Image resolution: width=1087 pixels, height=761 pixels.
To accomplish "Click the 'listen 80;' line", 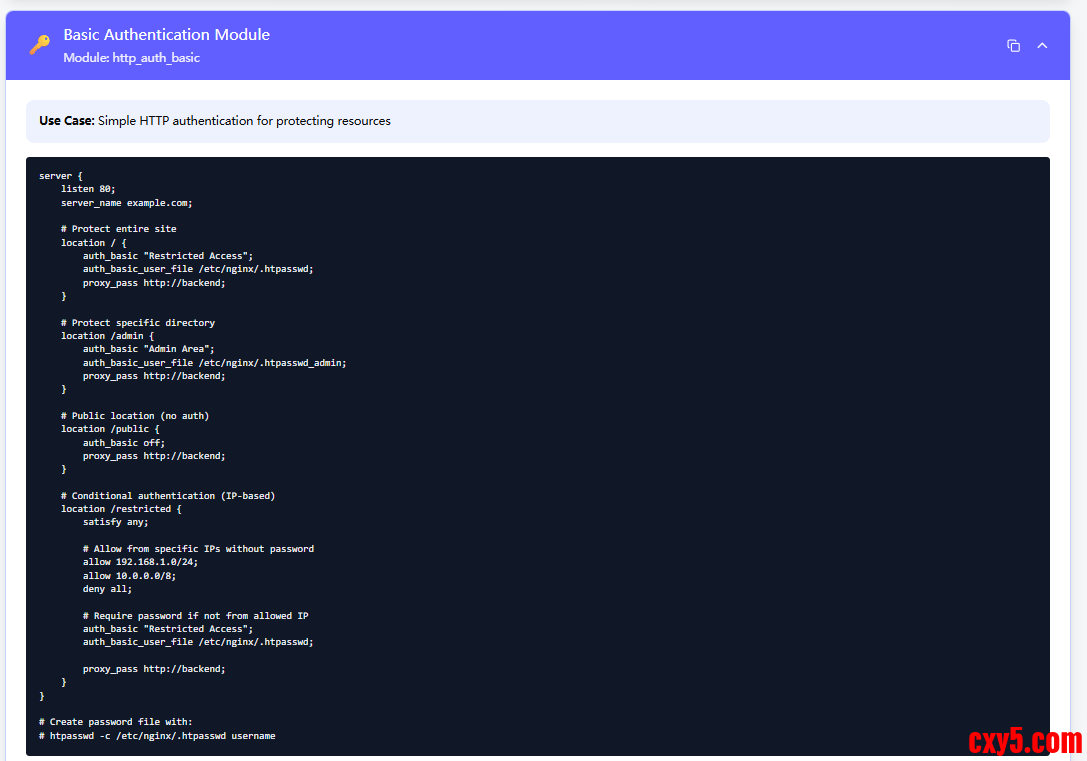I will point(88,189).
